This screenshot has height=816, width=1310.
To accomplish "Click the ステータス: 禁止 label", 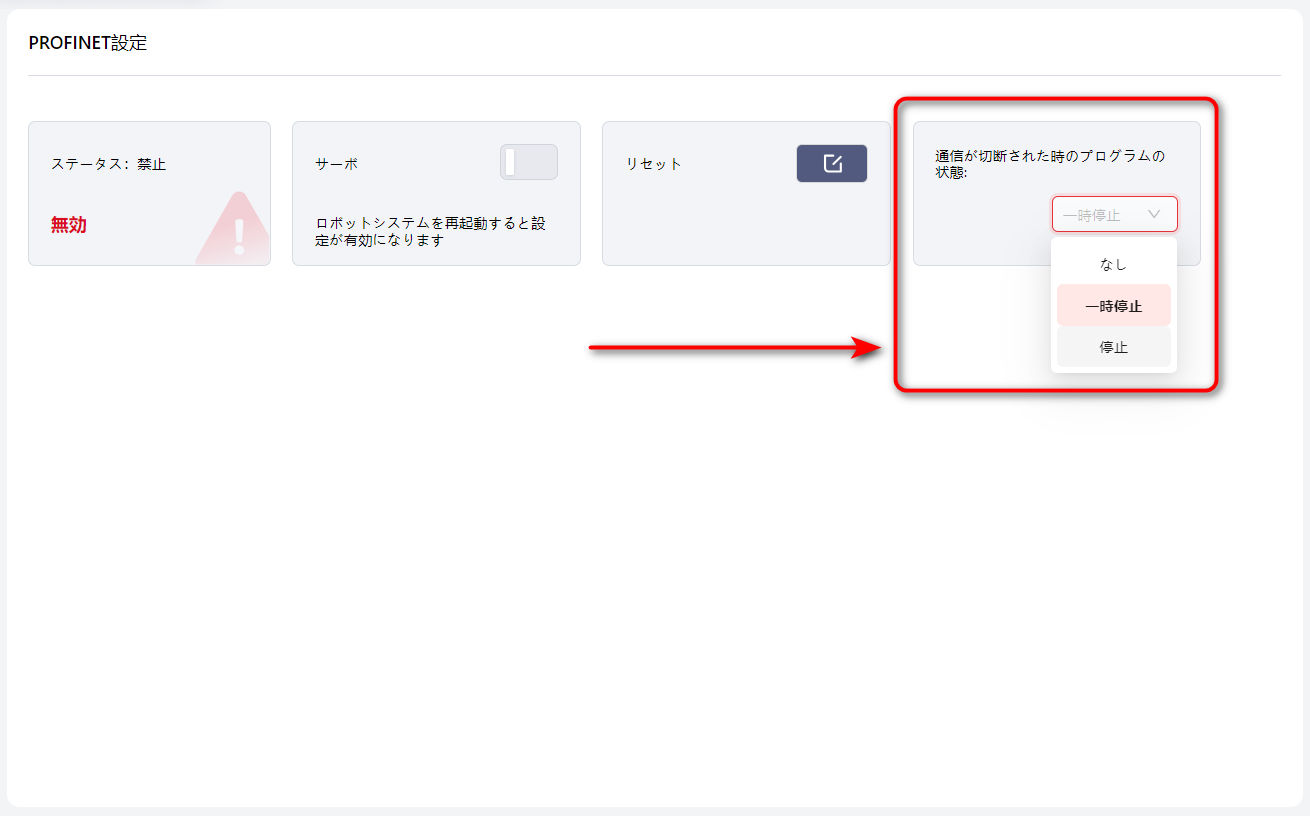I will point(108,164).
